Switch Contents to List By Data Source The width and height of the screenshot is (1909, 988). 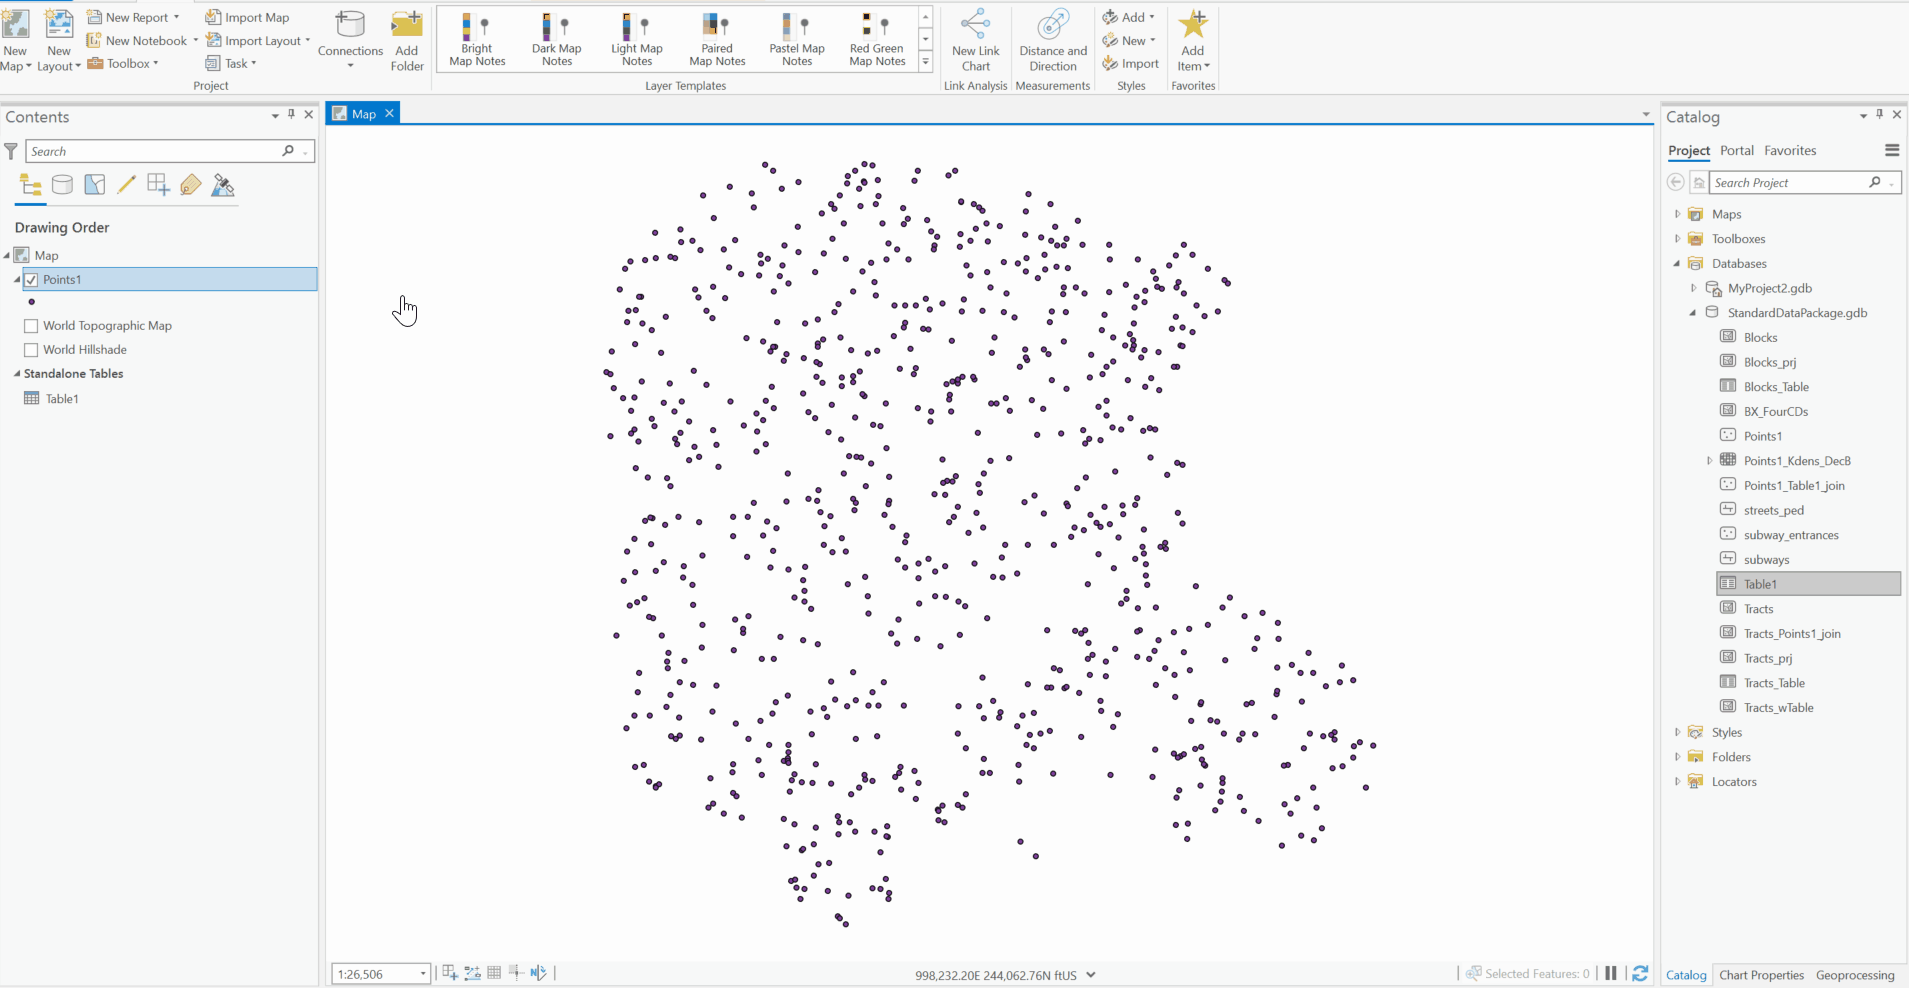point(62,185)
